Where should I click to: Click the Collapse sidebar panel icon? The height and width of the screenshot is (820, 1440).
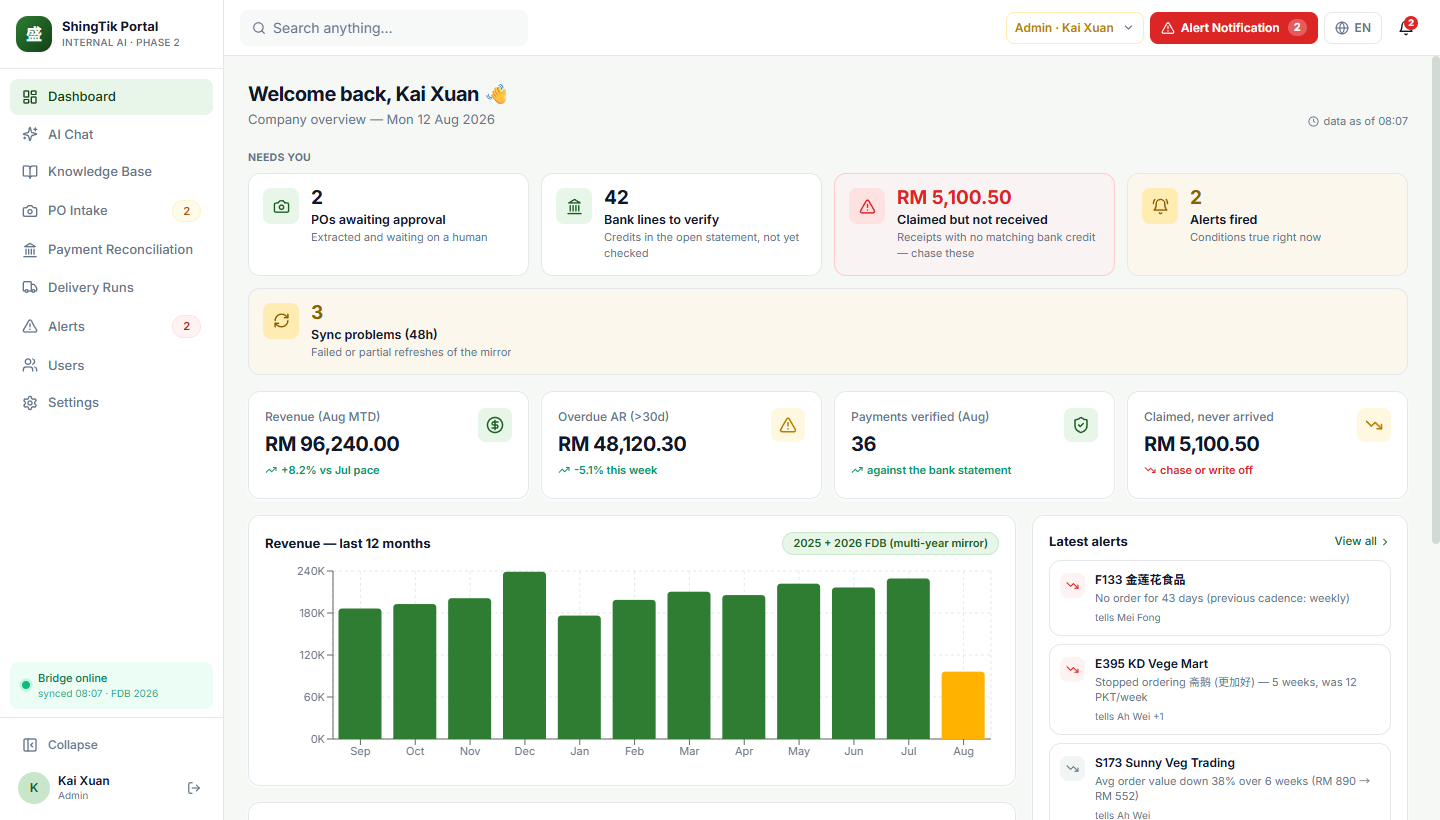tap(30, 745)
